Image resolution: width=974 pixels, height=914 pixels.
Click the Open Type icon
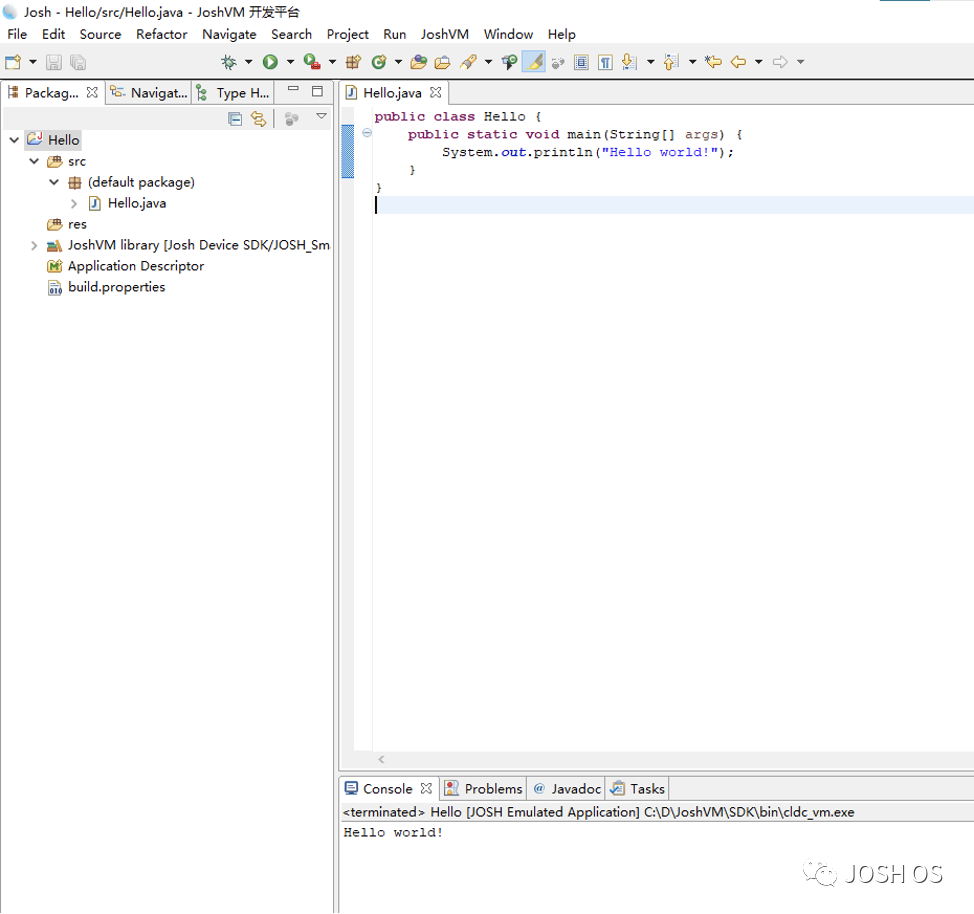tap(419, 62)
